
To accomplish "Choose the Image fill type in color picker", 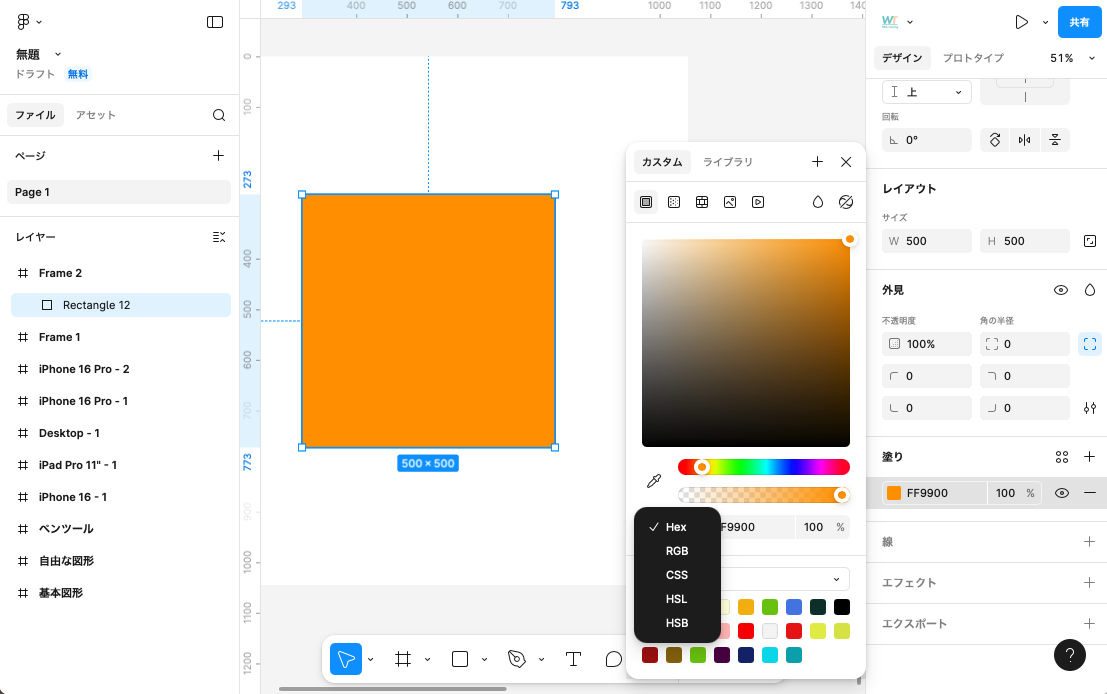I will click(x=730, y=202).
